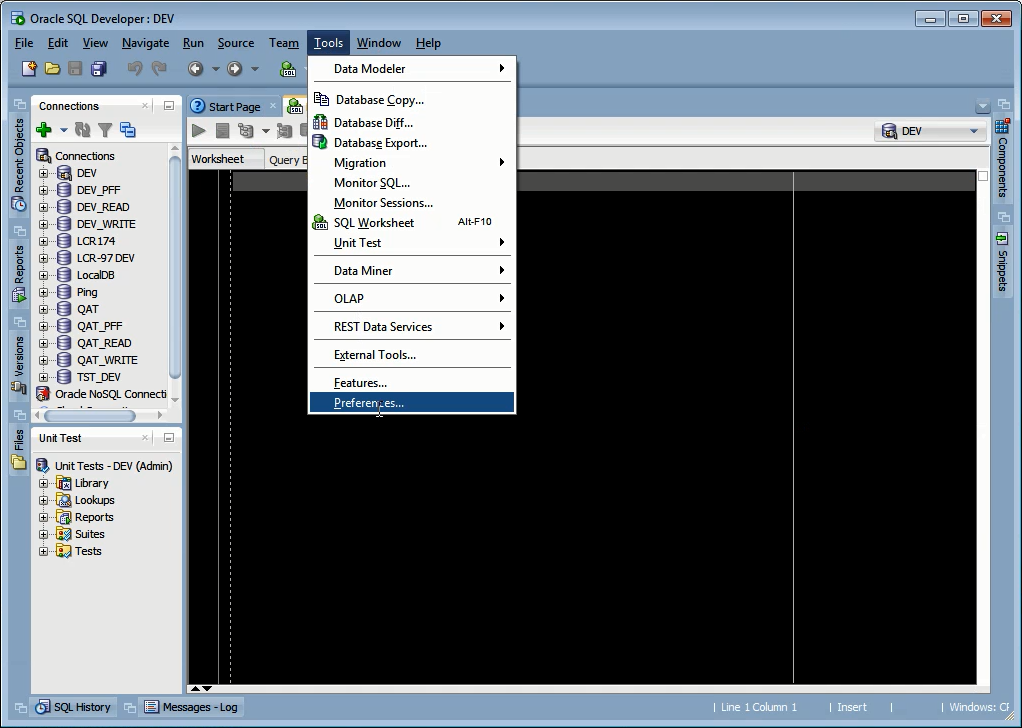Close the Start Page tab
Screen dimensions: 1022x728
pyautogui.click(x=273, y=106)
